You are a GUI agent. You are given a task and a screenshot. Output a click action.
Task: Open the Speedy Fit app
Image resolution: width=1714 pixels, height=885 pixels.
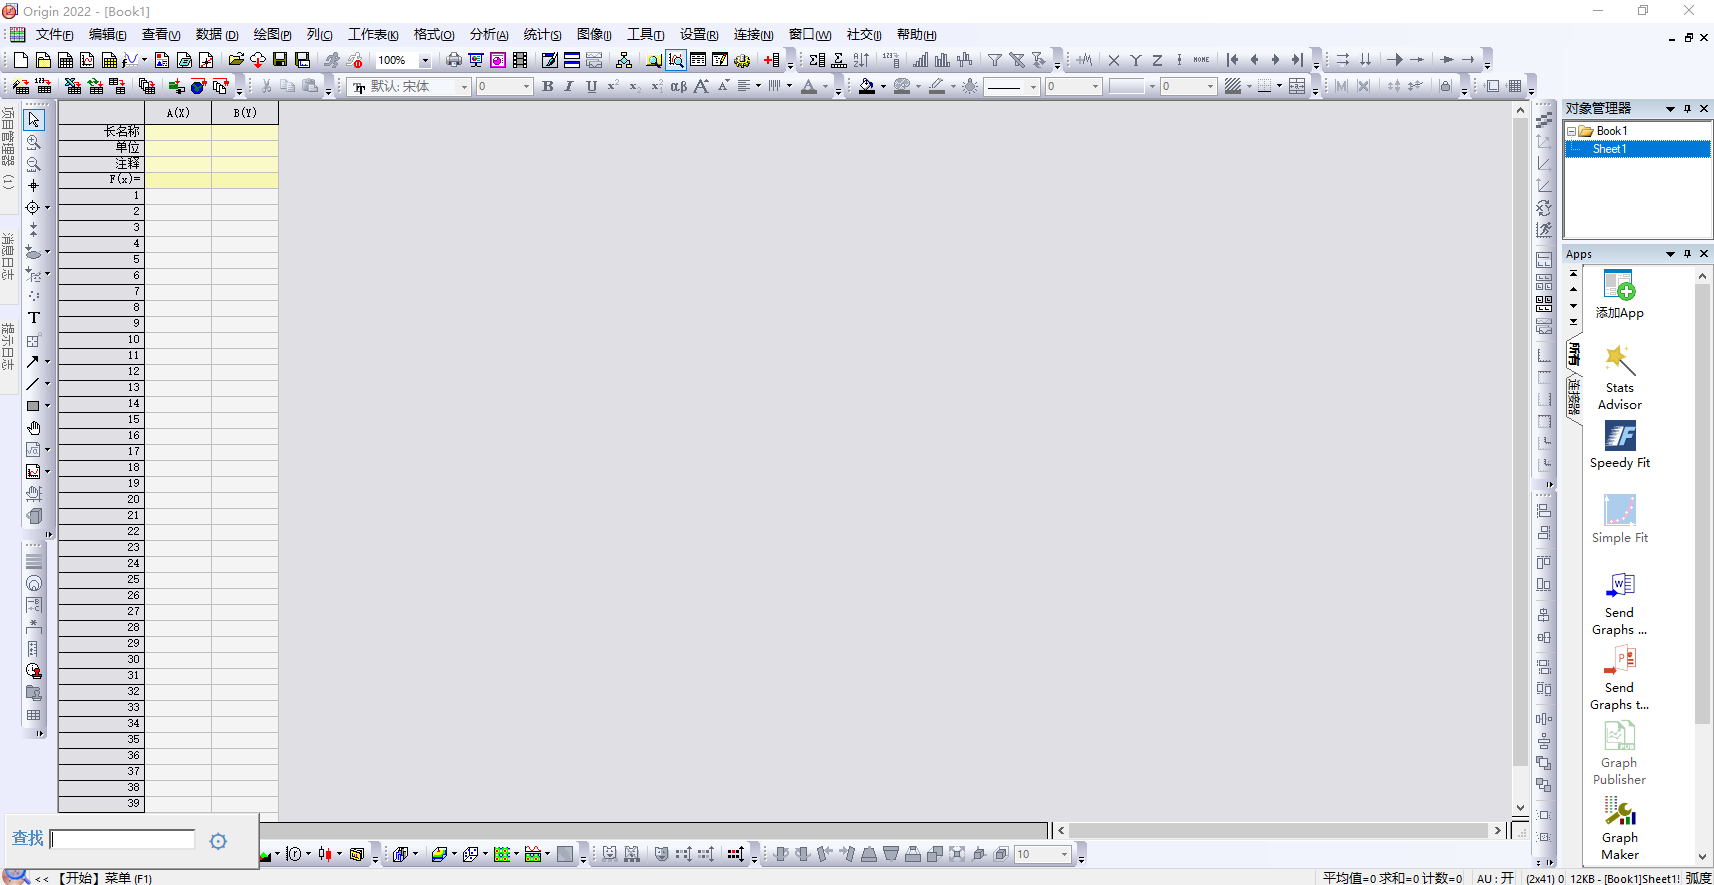(1619, 445)
